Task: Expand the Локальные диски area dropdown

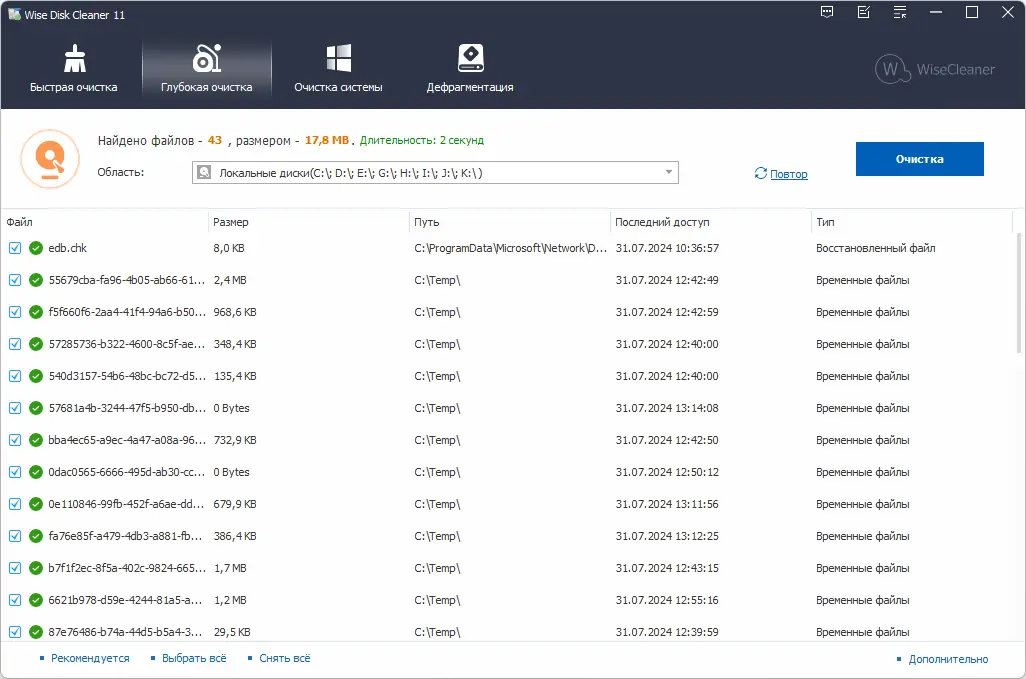Action: (668, 173)
